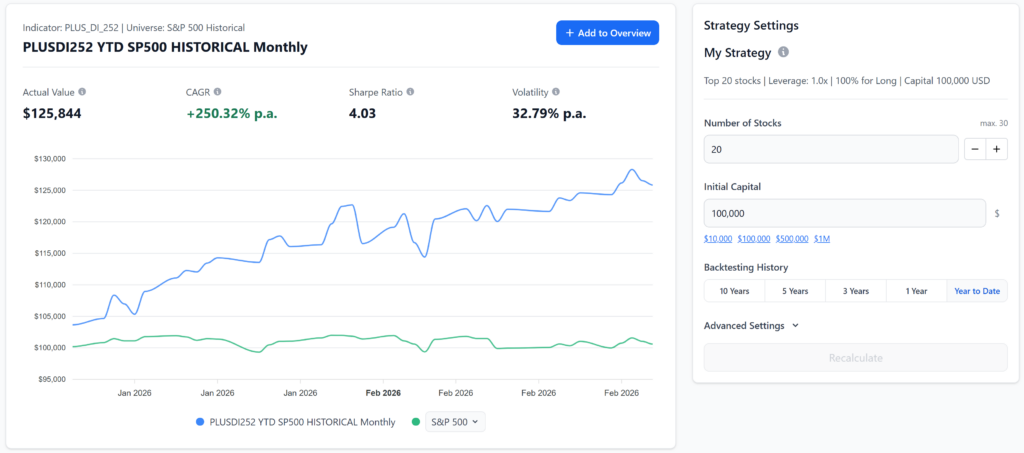Set capital via $1M preset link
Screen dimensions: 1024x453
(822, 238)
